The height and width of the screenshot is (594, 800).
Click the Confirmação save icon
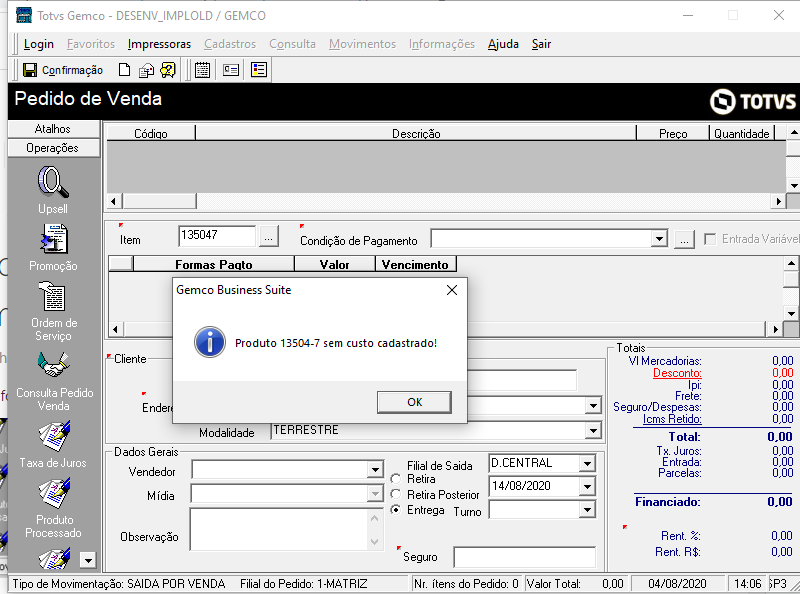30,70
